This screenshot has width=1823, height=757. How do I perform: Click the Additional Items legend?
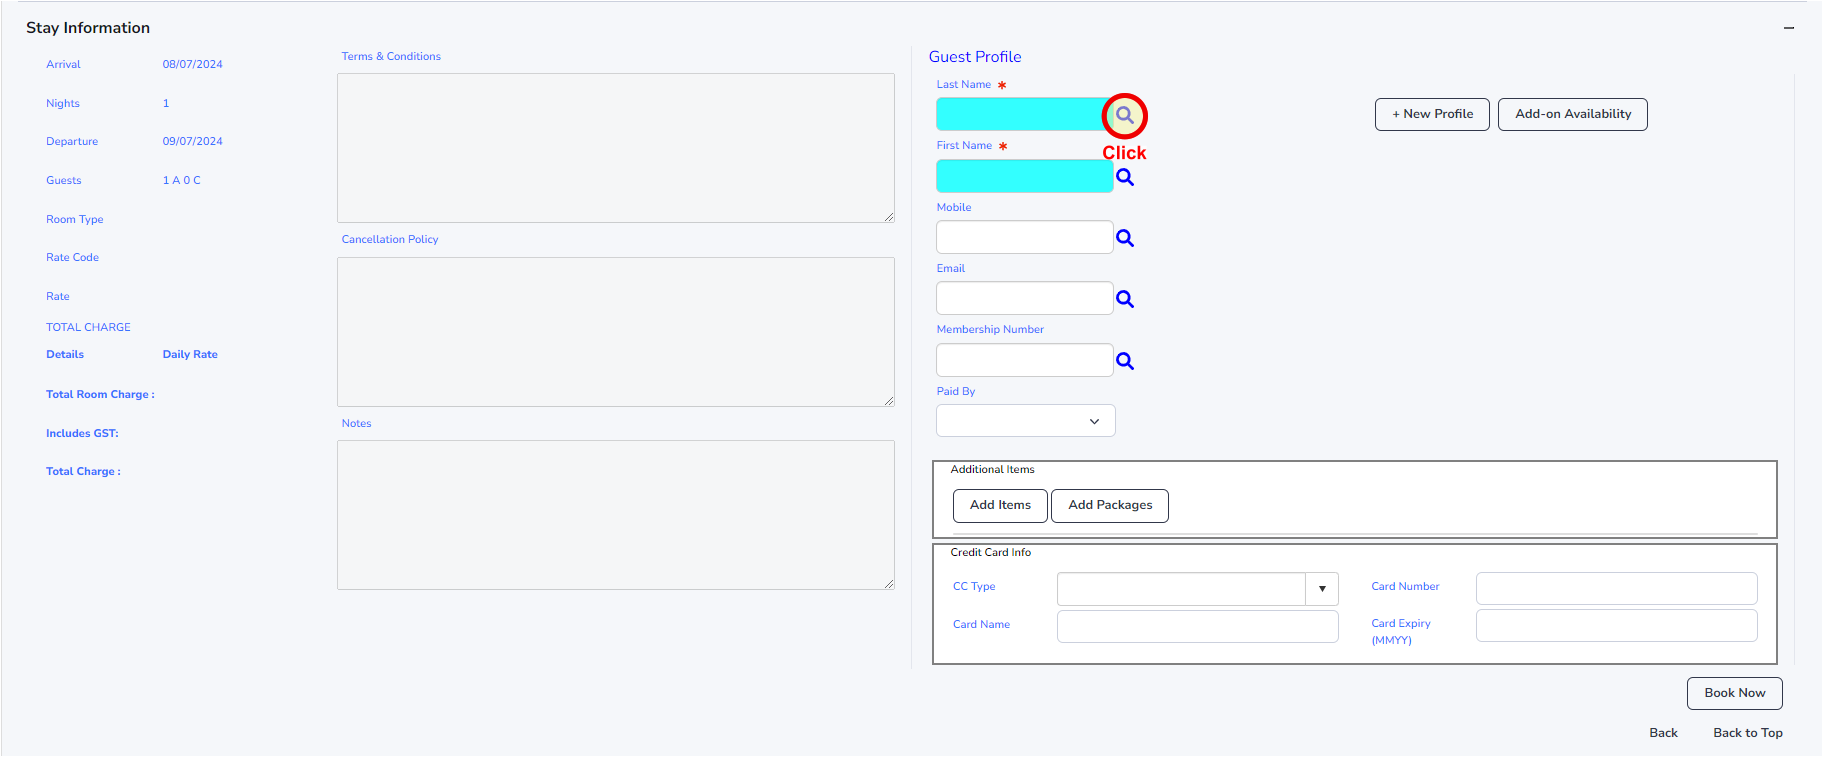tap(992, 469)
